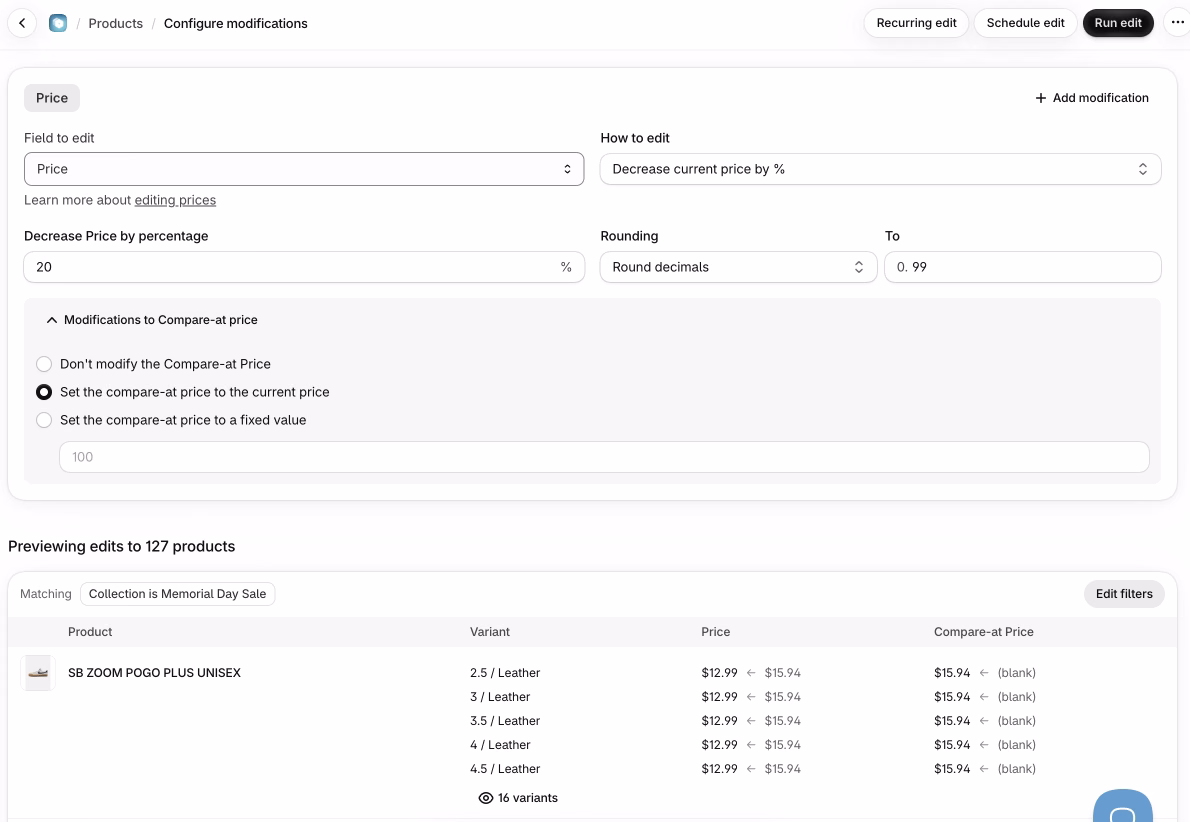Click Collection is Memorial Day Sale filter
1190x822 pixels.
click(x=178, y=594)
